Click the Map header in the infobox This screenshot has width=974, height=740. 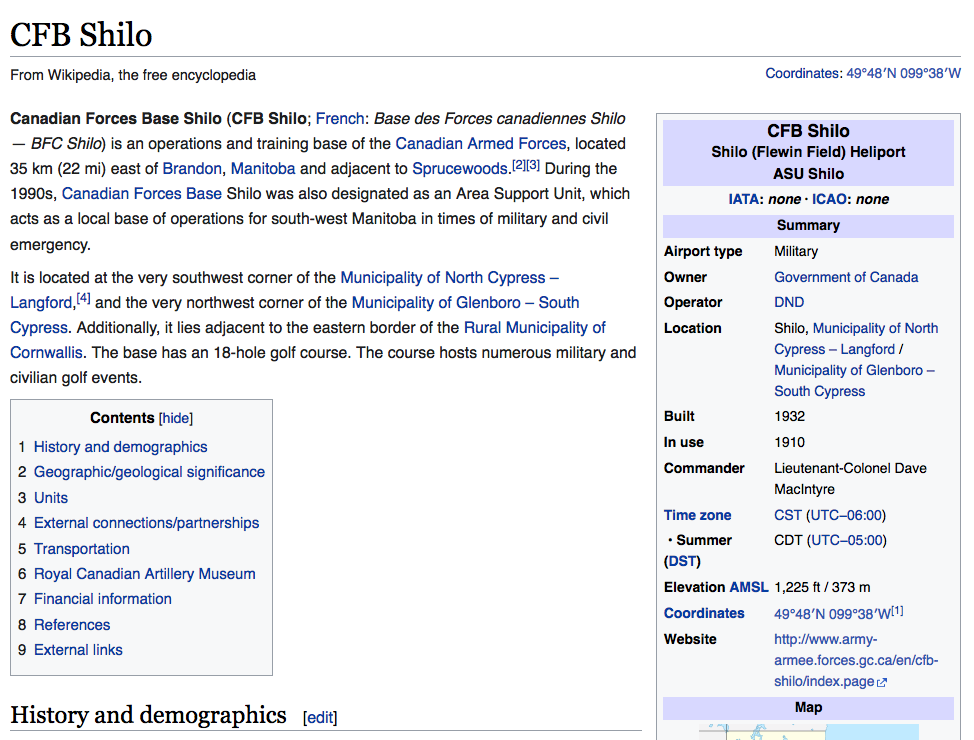[808, 708]
